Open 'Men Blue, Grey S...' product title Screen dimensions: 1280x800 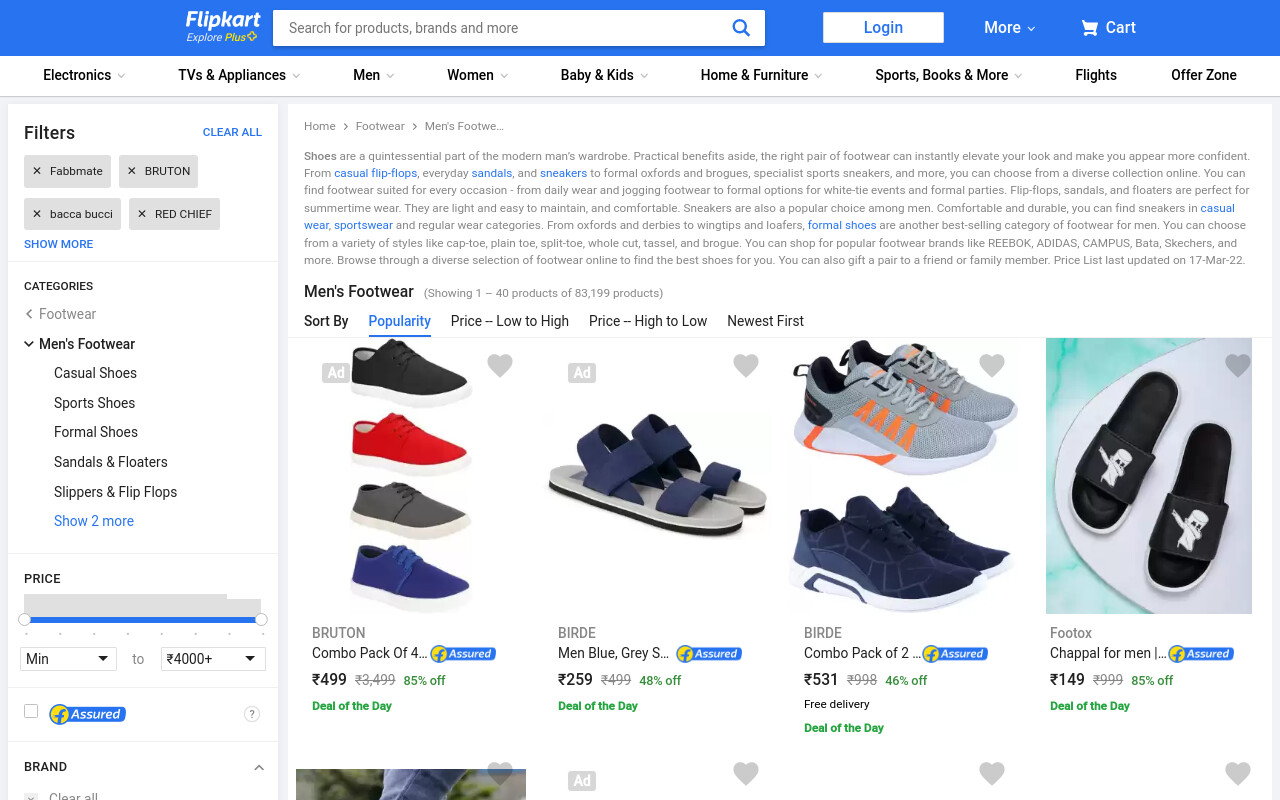coord(613,653)
